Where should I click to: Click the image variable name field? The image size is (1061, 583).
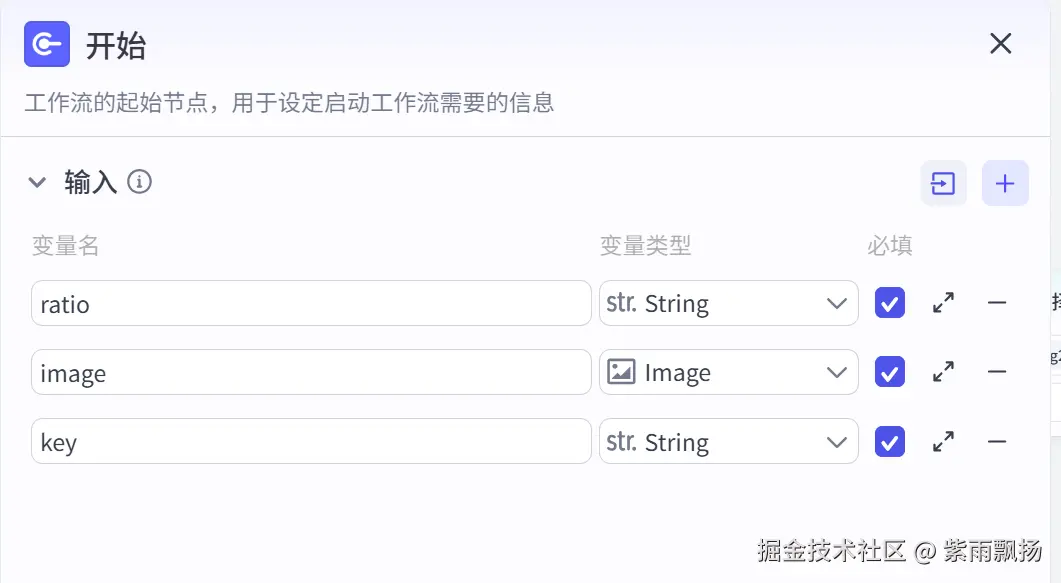pyautogui.click(x=310, y=372)
